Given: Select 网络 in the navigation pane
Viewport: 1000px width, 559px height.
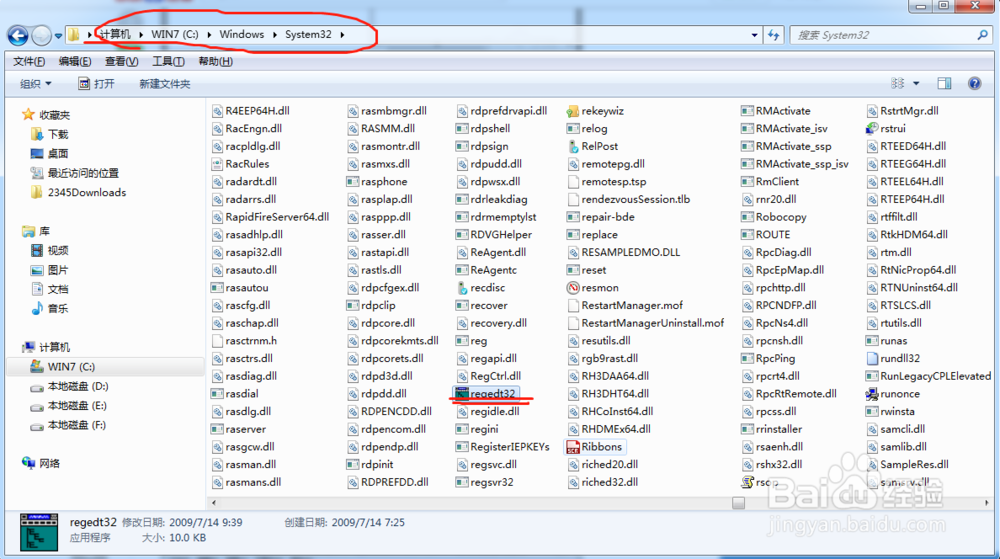Looking at the screenshot, I should (50, 463).
